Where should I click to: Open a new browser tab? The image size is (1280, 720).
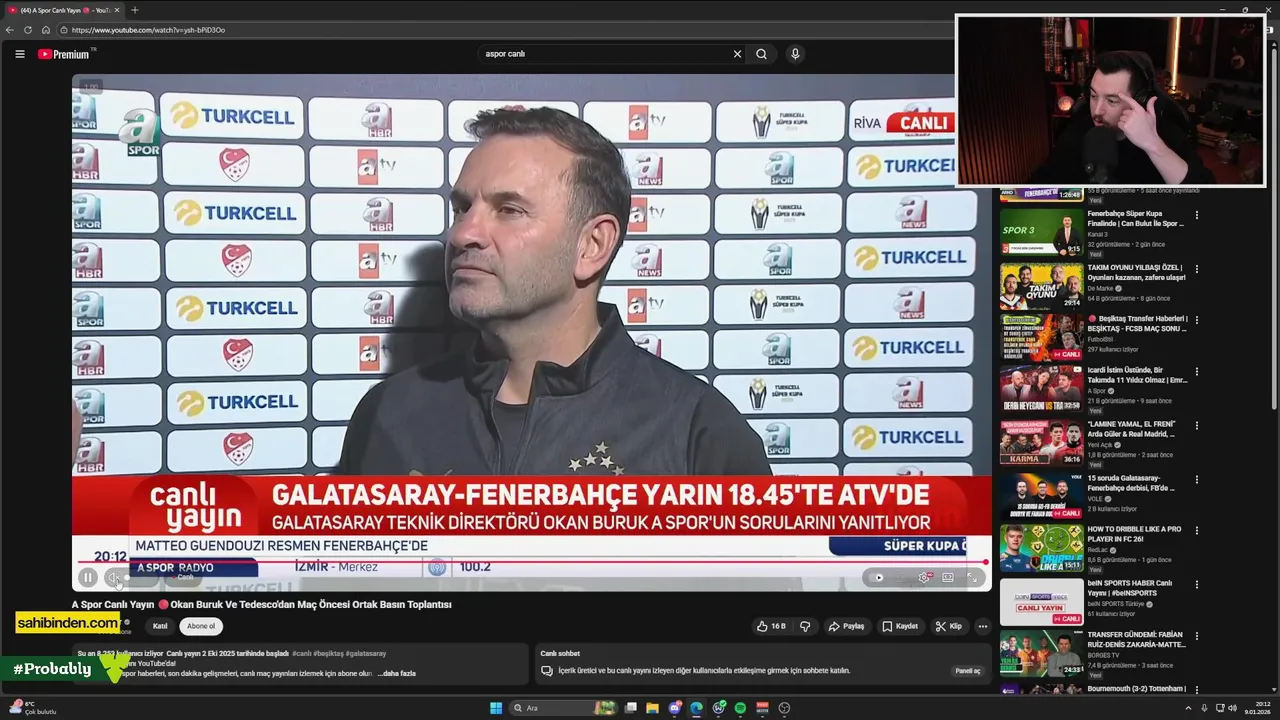135,10
